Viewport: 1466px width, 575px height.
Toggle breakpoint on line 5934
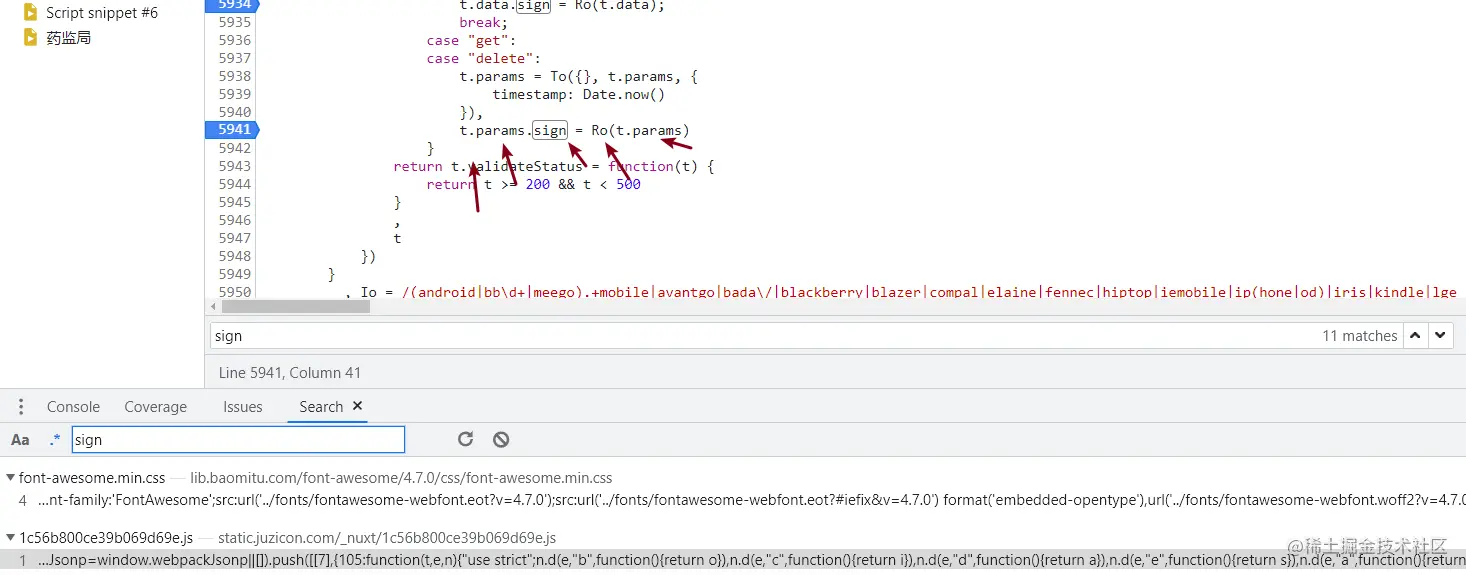(232, 5)
